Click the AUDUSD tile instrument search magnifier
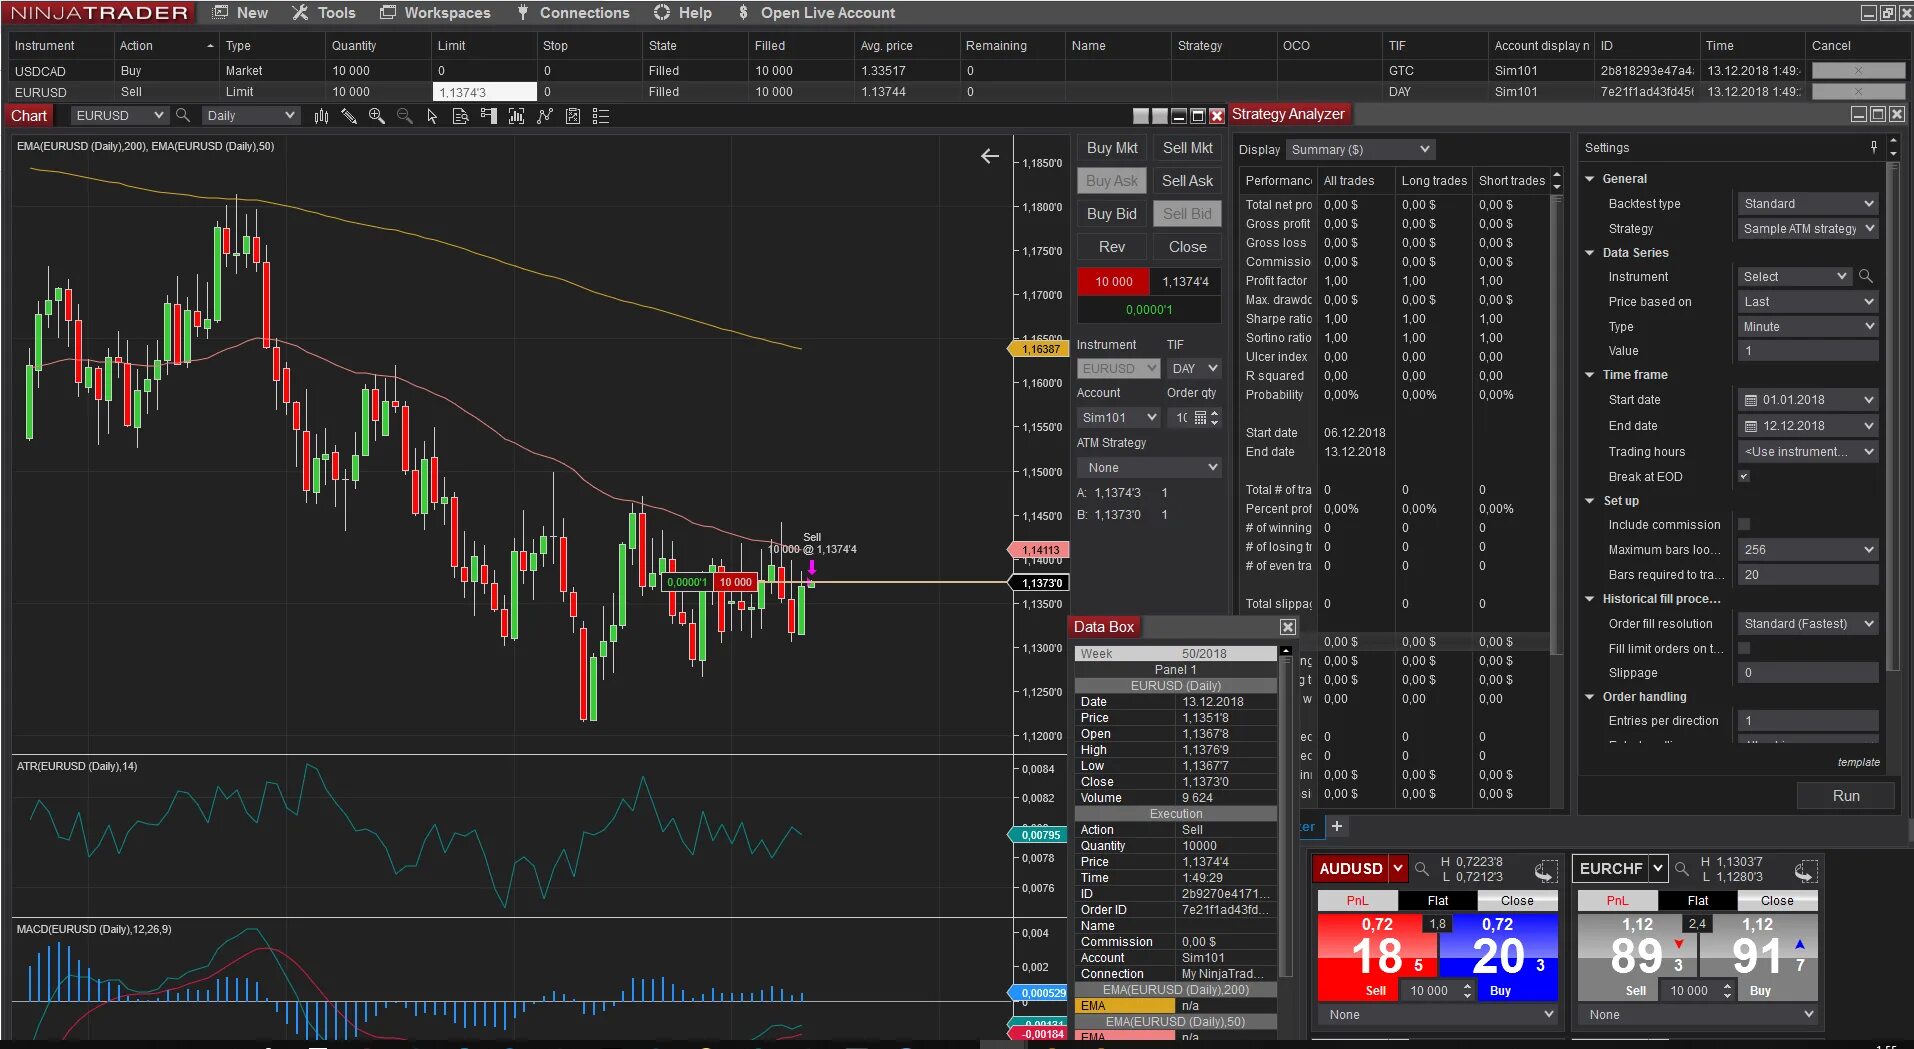The height and width of the screenshot is (1049, 1914). (1422, 868)
